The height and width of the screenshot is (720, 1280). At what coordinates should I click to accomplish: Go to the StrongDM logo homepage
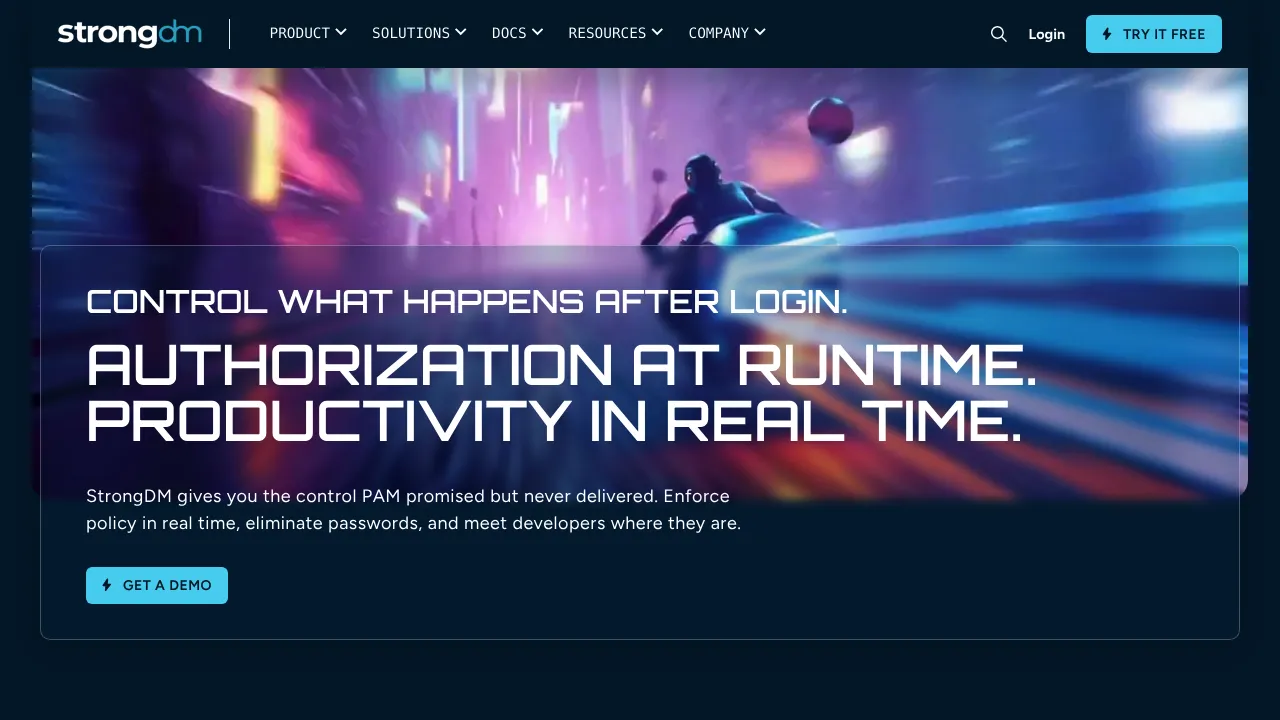[x=130, y=34]
